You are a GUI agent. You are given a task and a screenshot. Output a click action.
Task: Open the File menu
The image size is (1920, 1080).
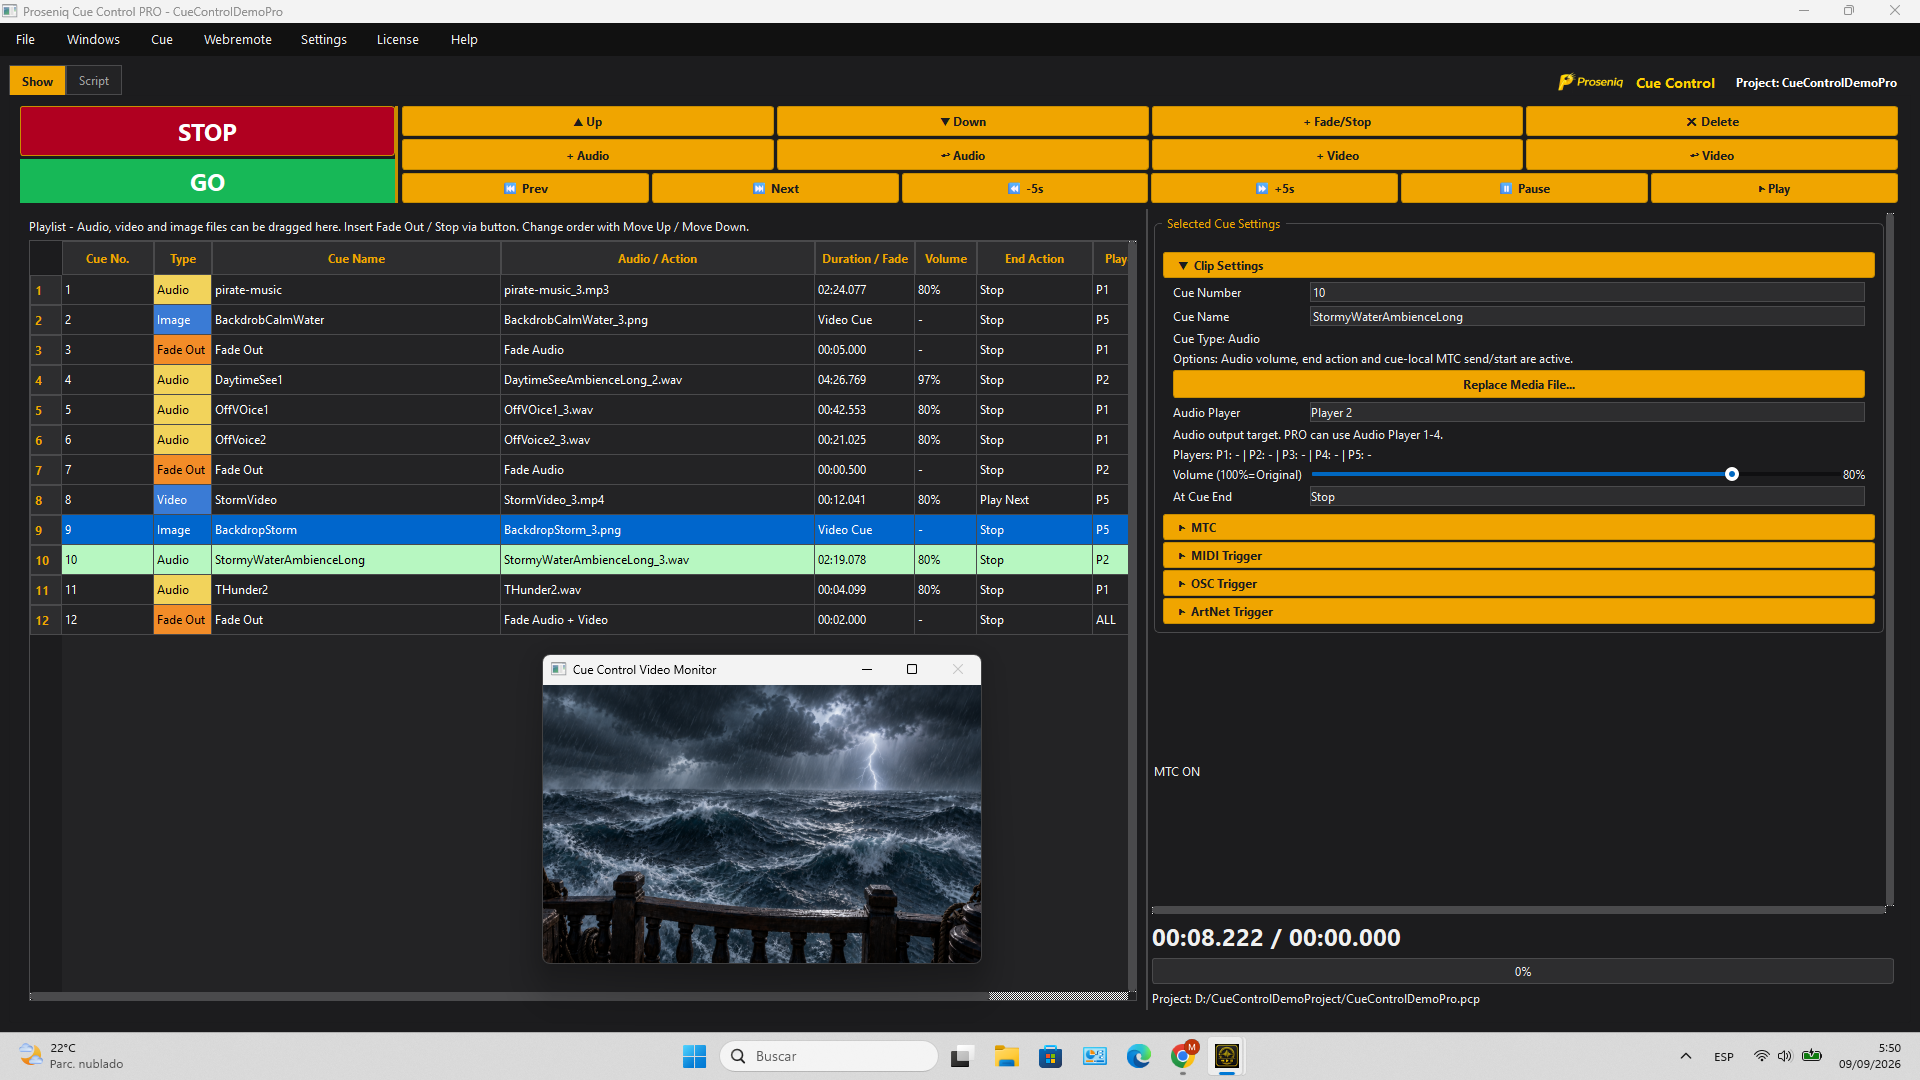pos(26,40)
